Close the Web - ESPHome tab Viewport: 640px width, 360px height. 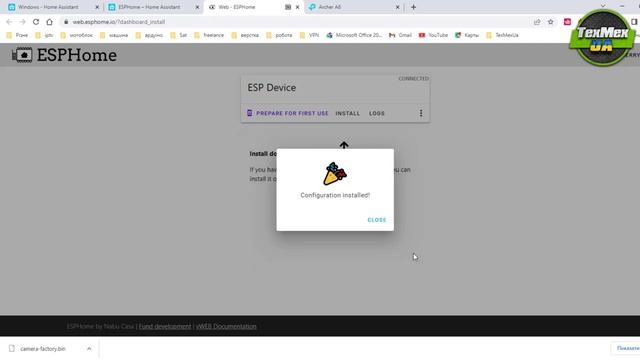(x=297, y=7)
